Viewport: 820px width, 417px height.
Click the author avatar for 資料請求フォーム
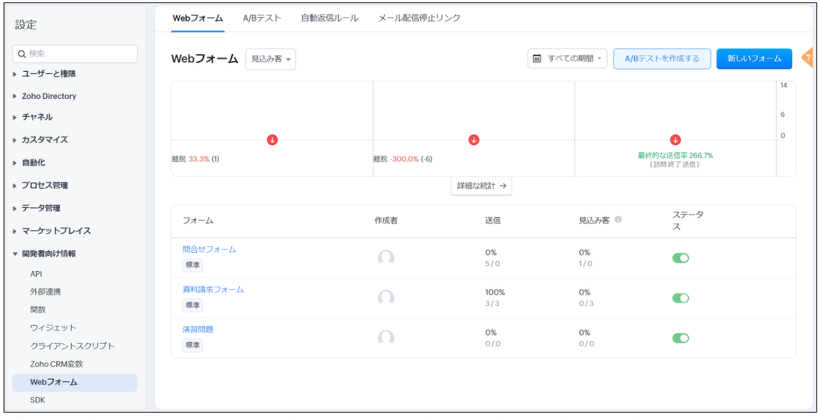point(386,297)
